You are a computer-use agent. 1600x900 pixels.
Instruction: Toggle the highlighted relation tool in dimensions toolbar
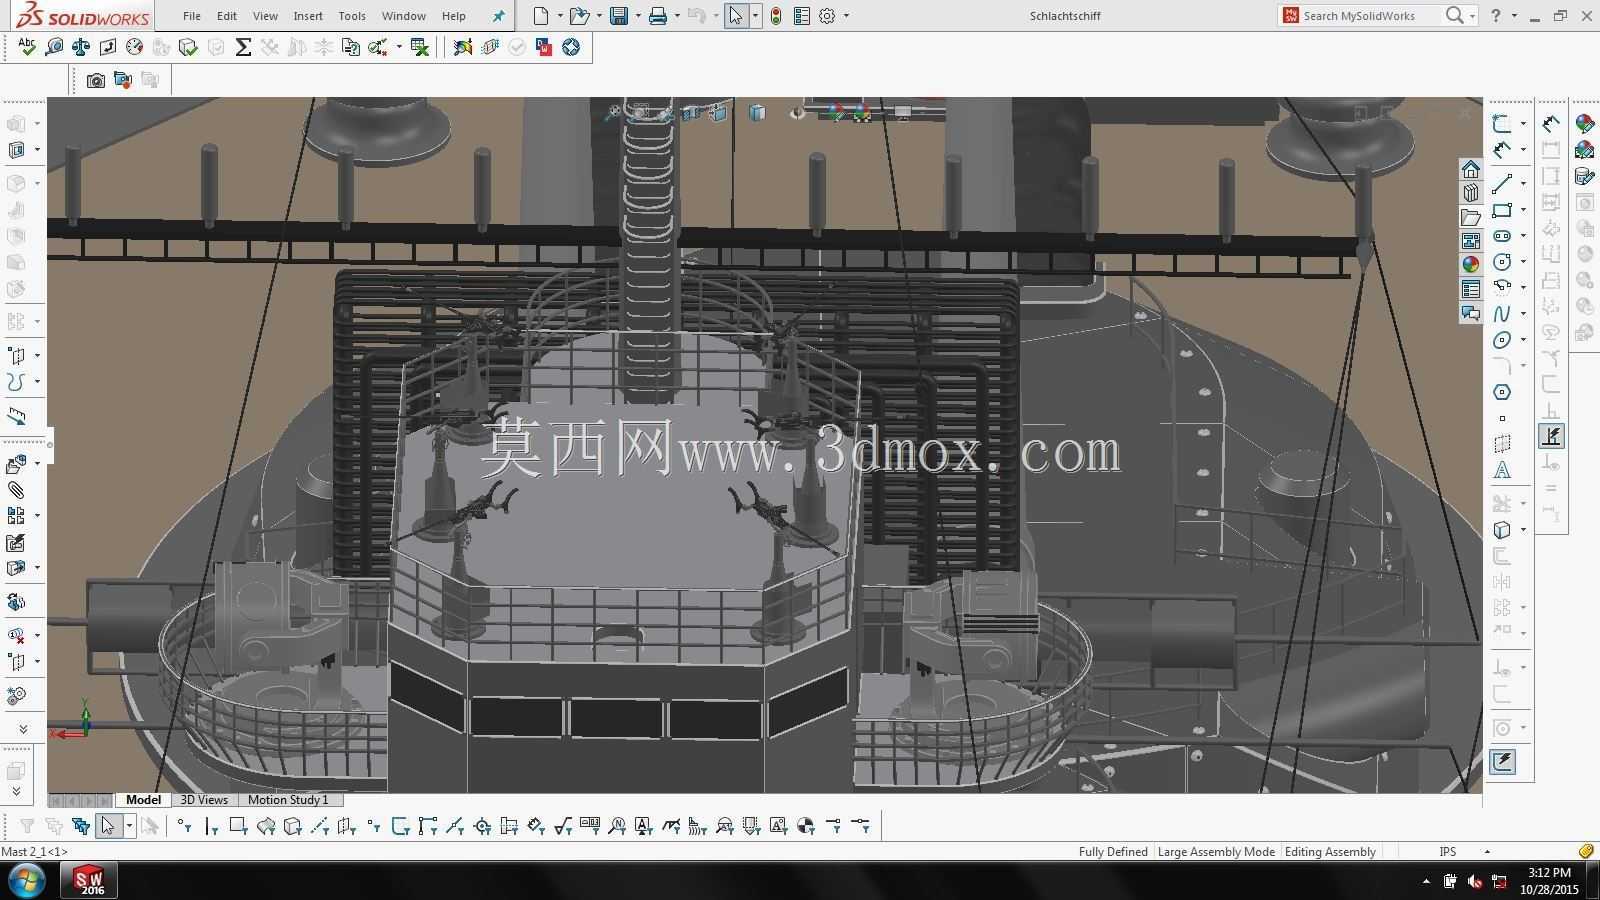(1551, 436)
